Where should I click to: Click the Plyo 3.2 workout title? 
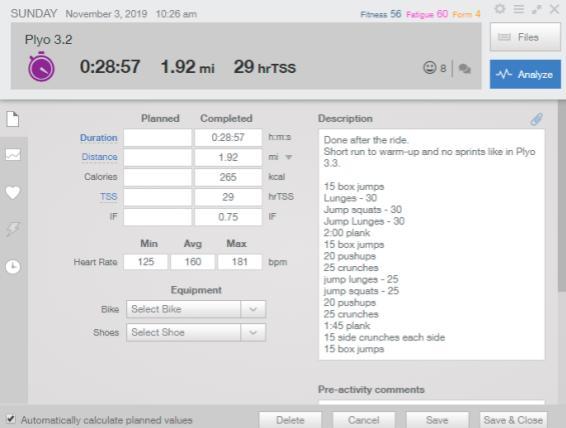click(48, 39)
